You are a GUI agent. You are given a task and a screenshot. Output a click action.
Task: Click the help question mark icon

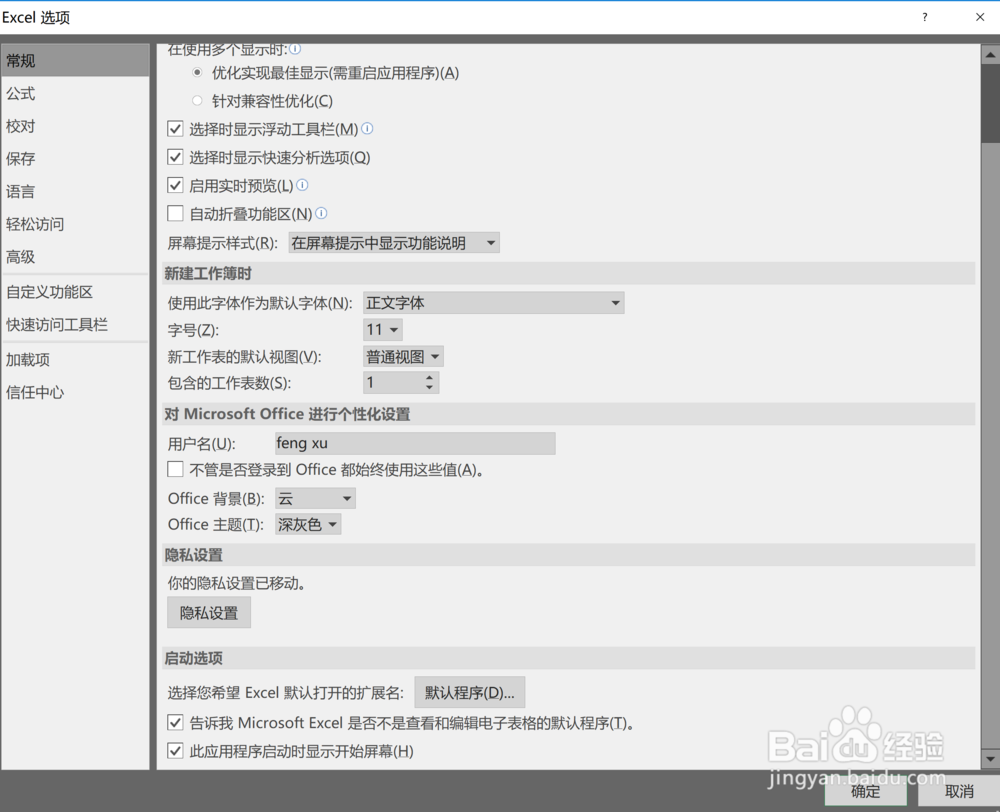pyautogui.click(x=925, y=17)
